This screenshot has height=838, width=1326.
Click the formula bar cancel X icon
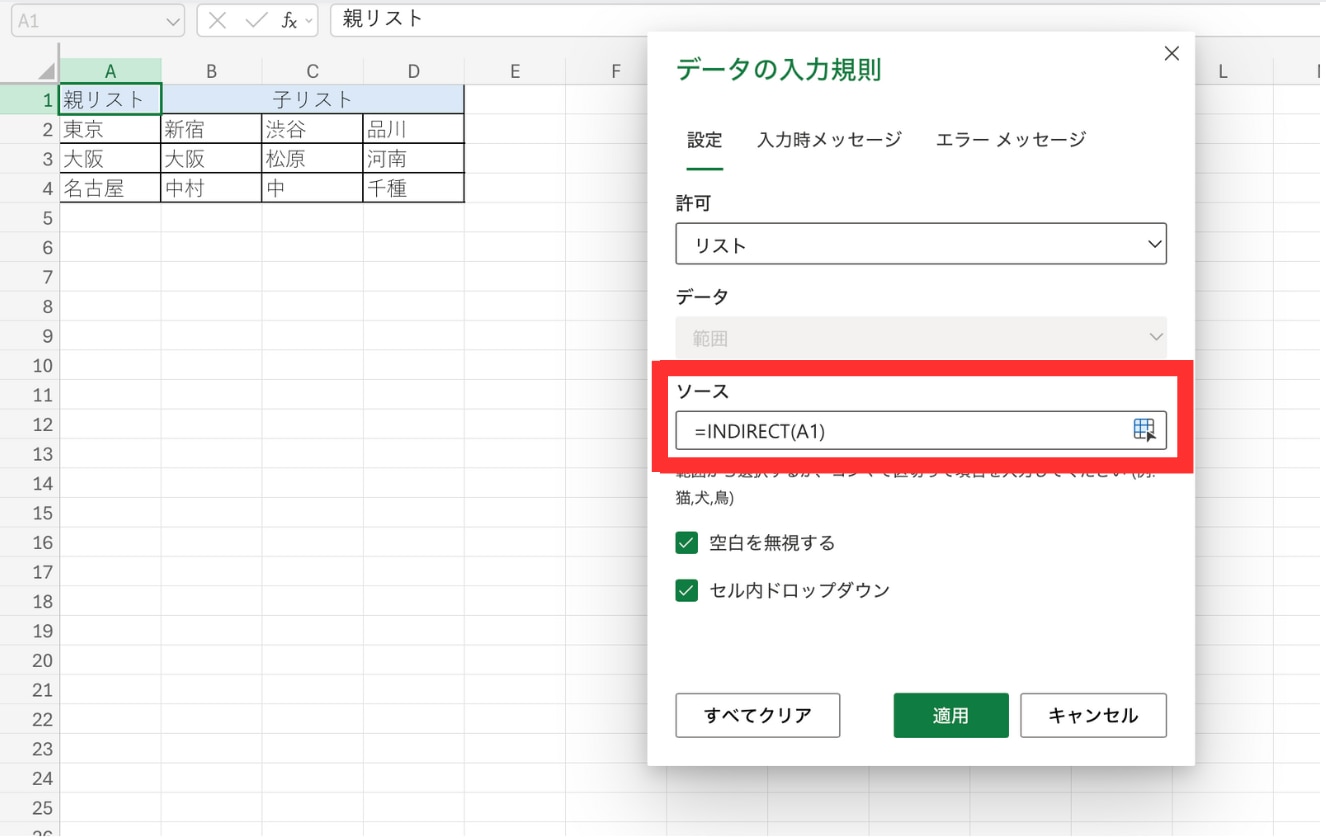tap(218, 20)
